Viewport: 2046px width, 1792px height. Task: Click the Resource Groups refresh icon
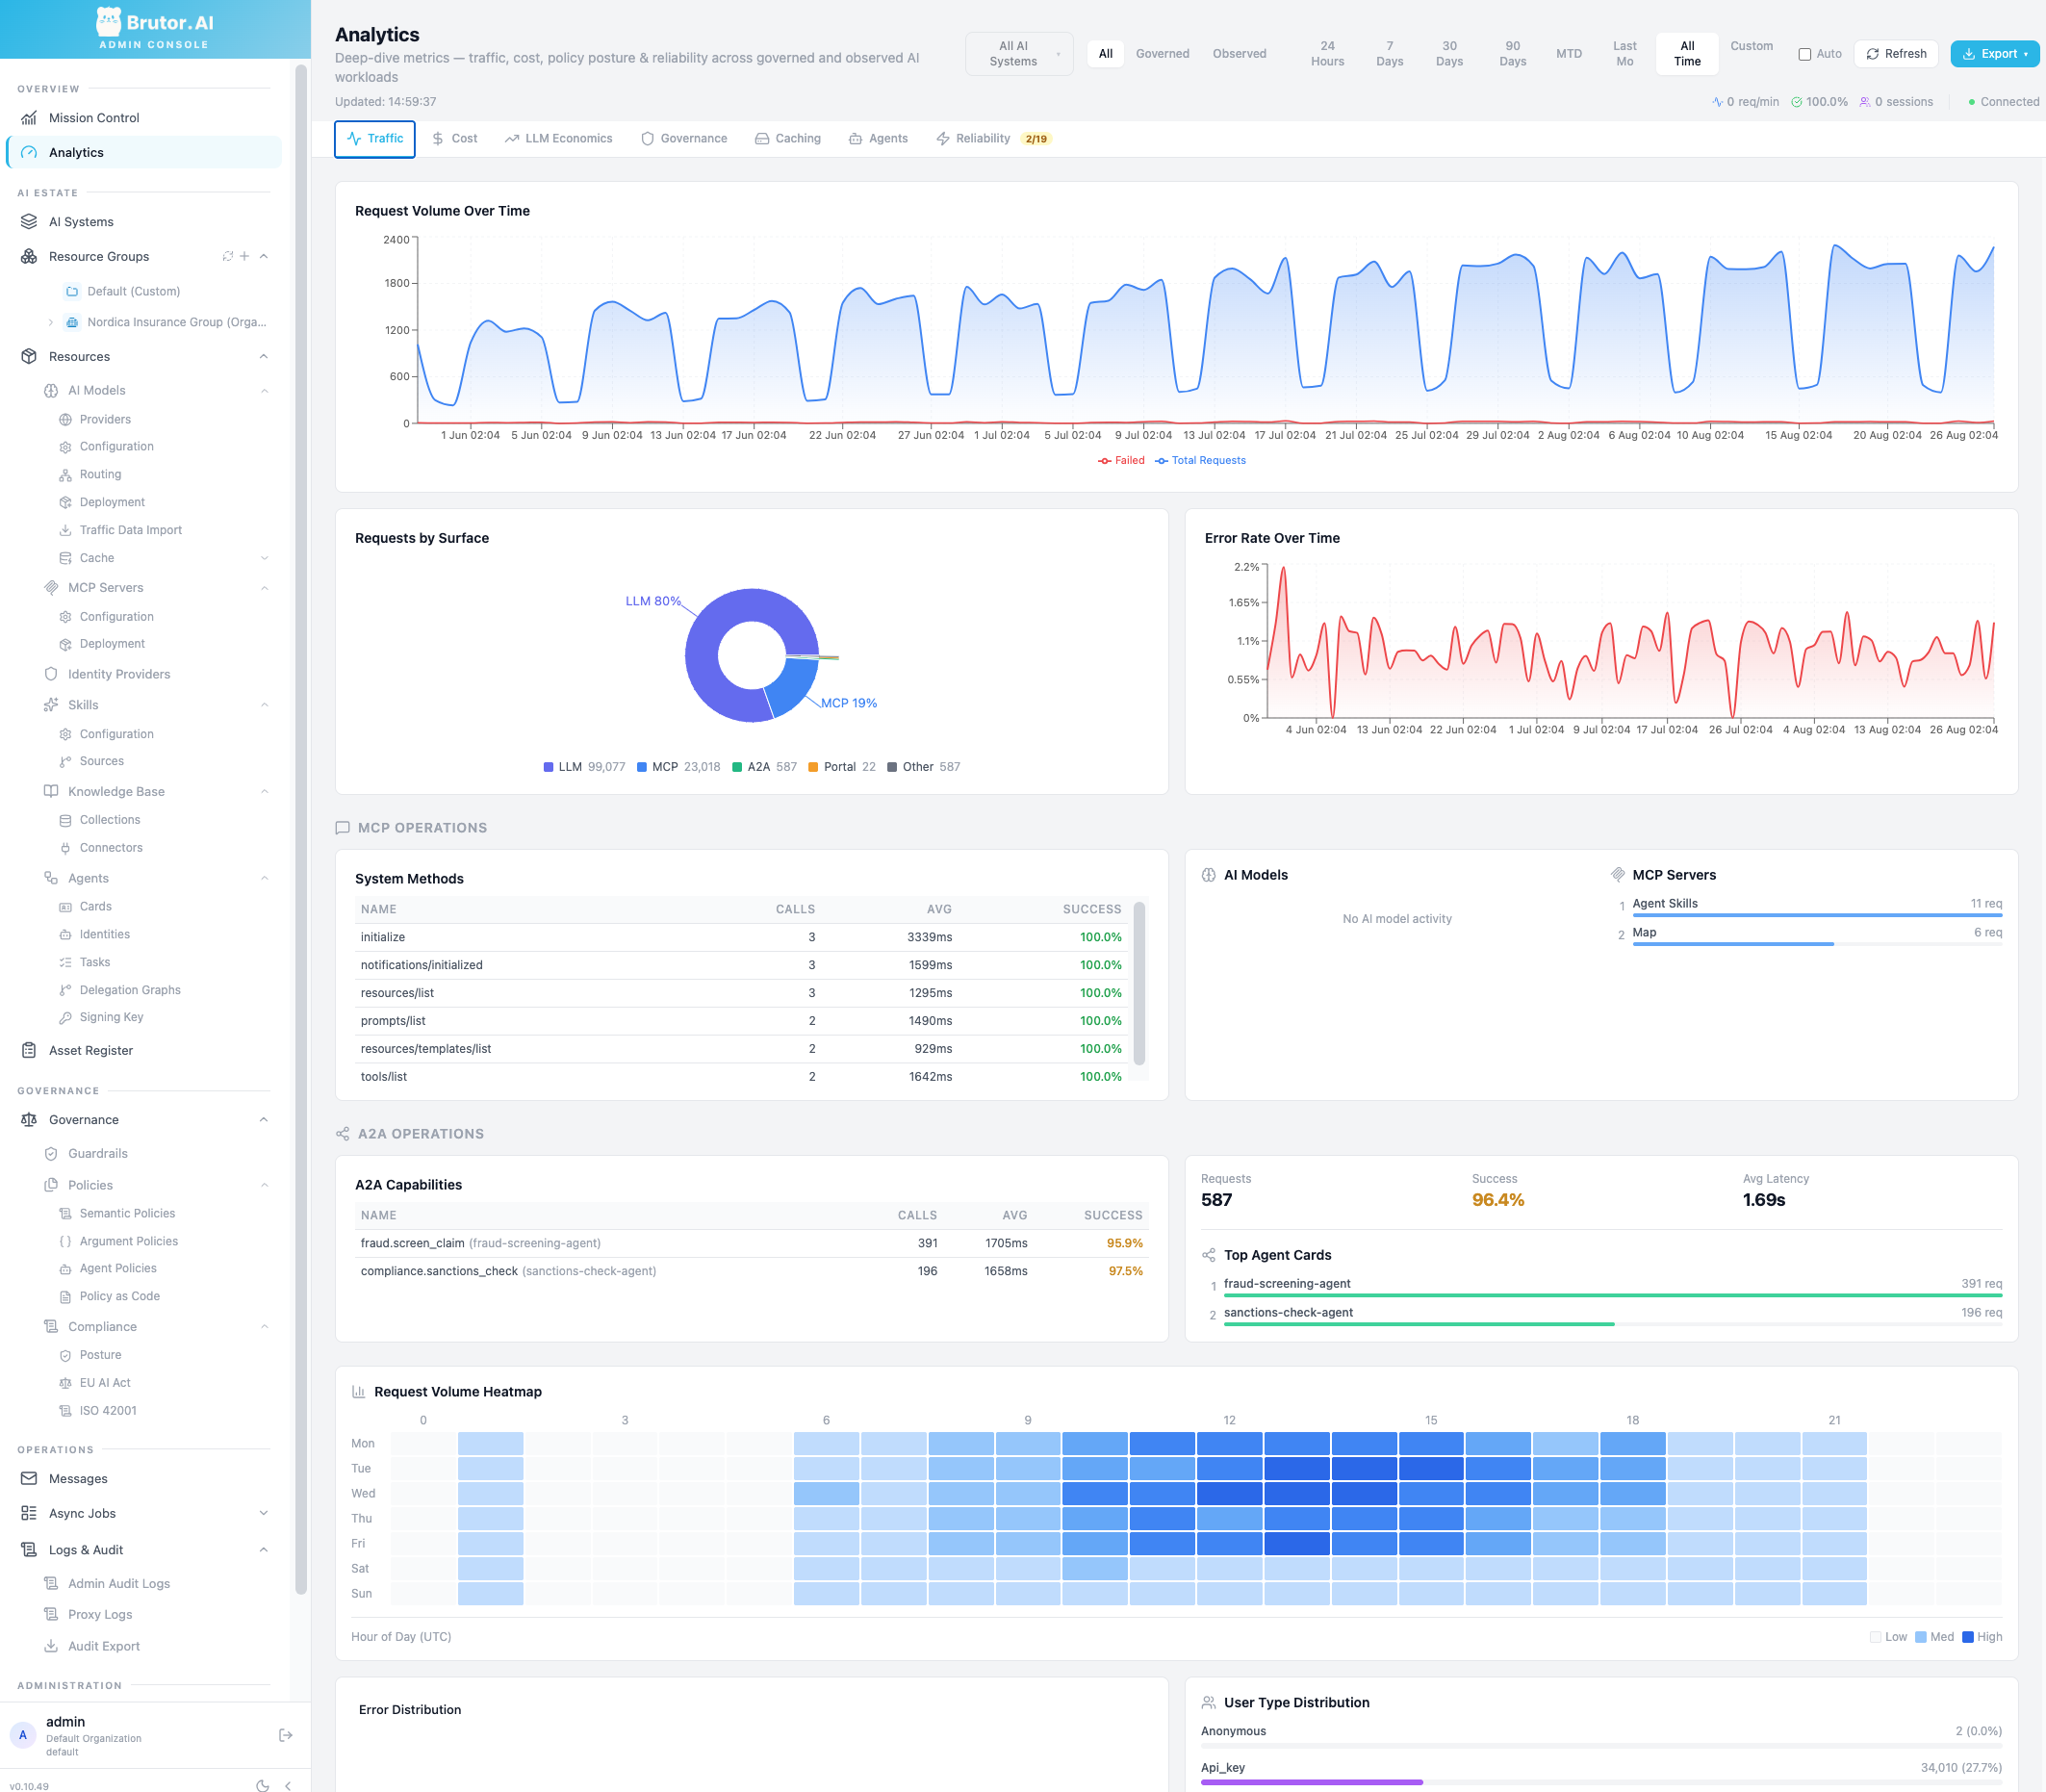click(x=228, y=256)
